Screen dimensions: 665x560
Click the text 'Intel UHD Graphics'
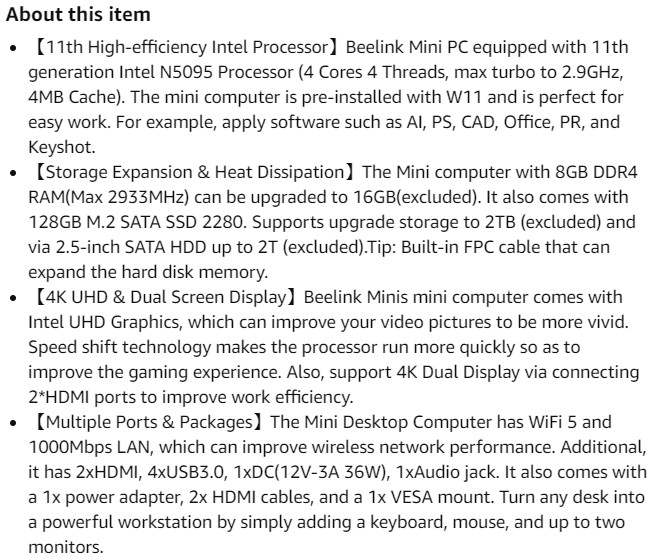coord(103,322)
